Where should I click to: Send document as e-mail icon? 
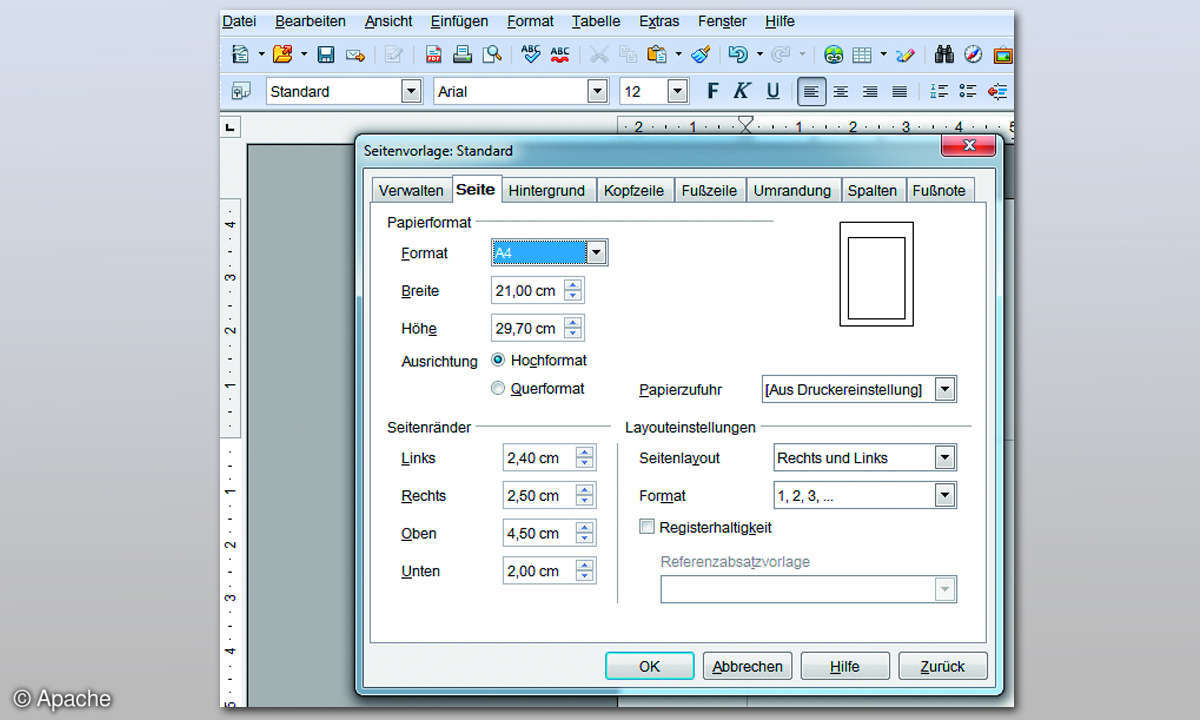pos(355,54)
